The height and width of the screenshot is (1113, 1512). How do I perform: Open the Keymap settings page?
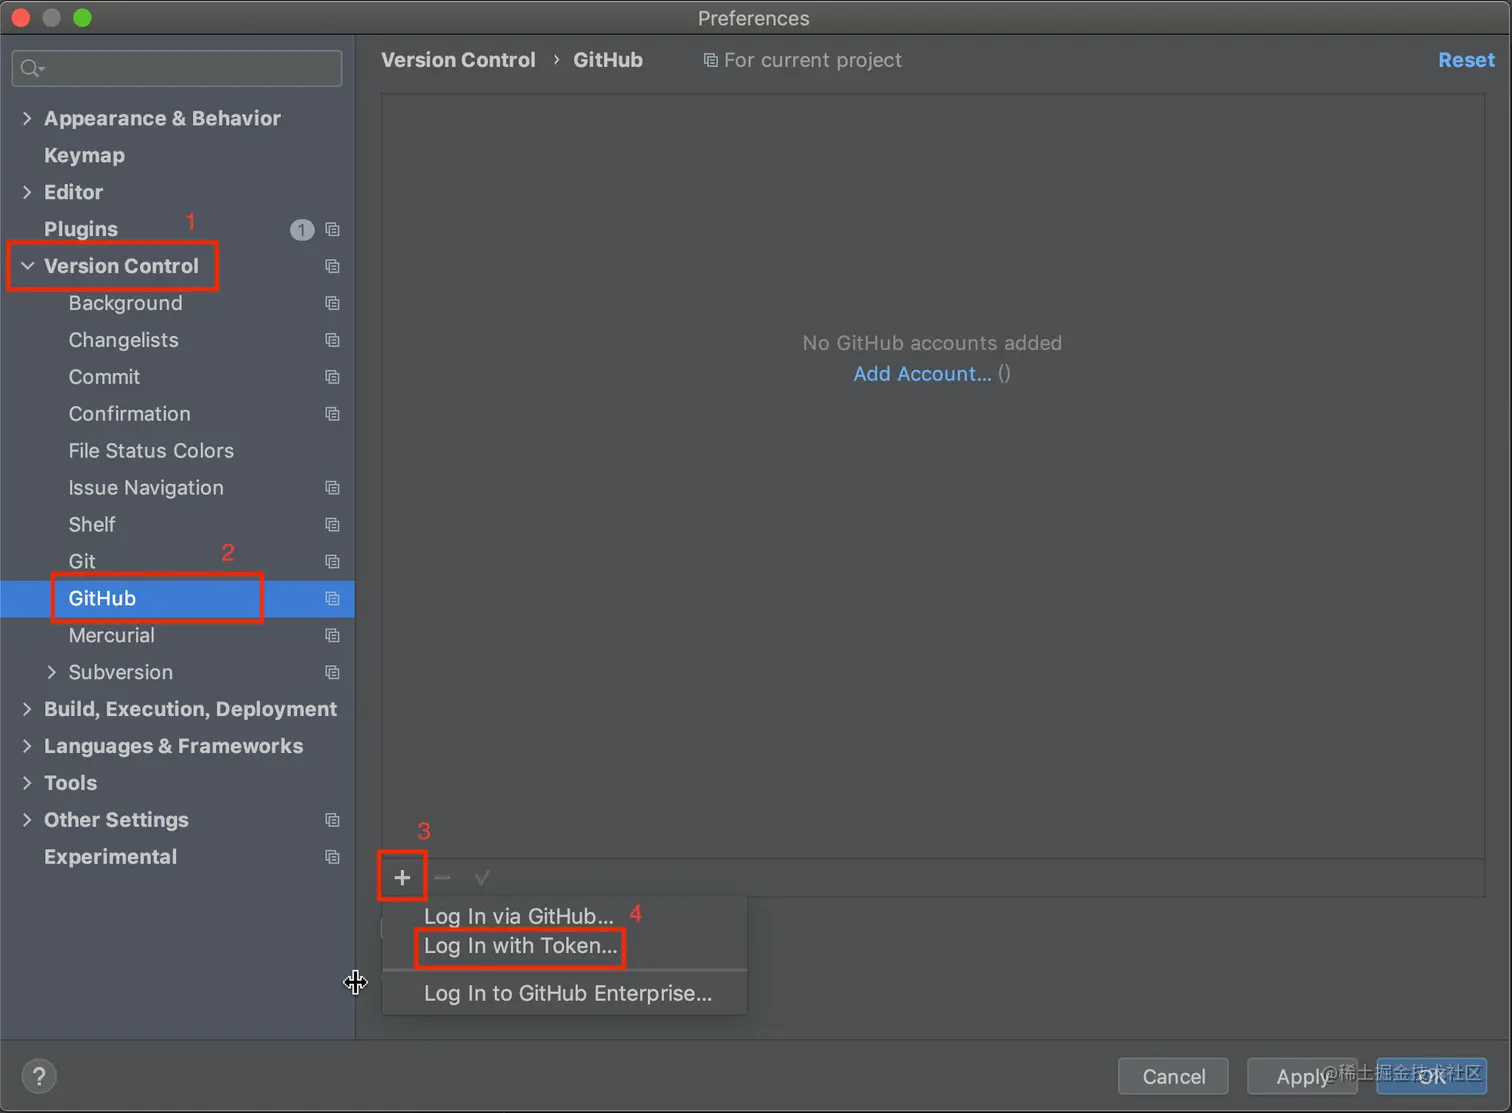[84, 155]
